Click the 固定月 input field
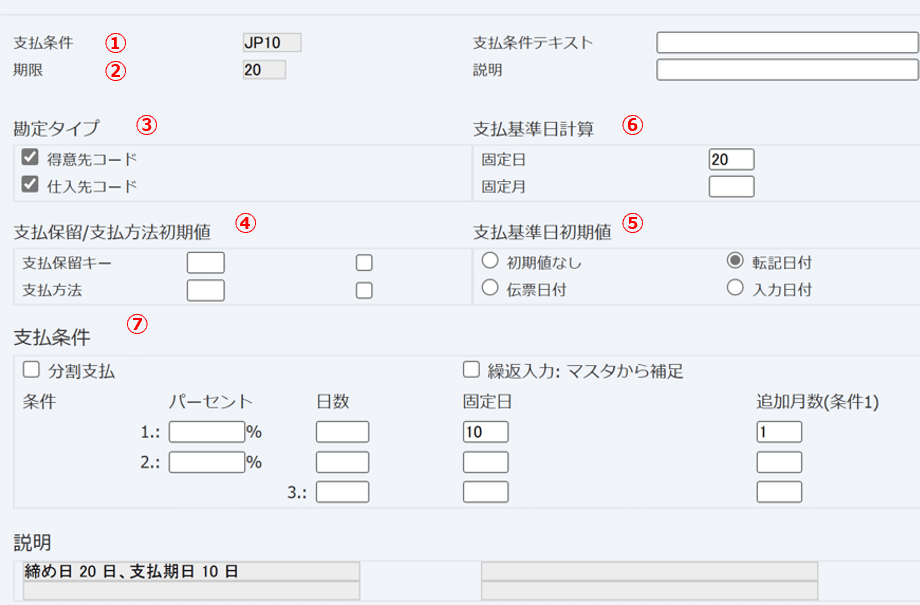The width and height of the screenshot is (920, 605). (731, 185)
